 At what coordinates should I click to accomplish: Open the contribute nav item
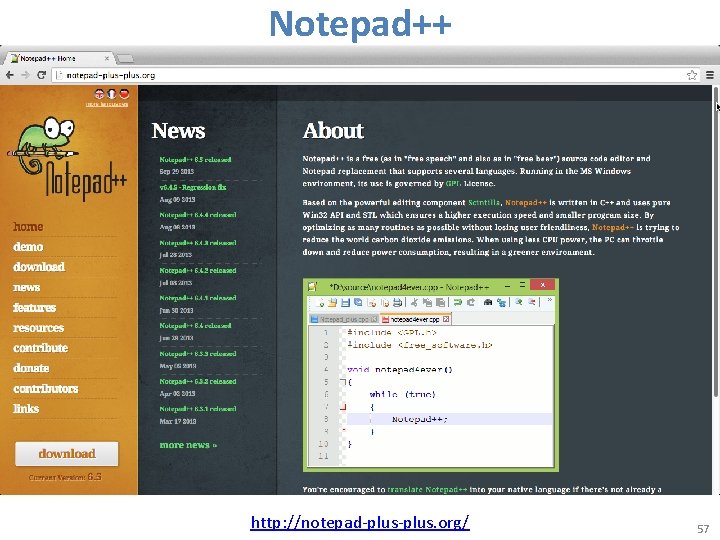[40, 348]
